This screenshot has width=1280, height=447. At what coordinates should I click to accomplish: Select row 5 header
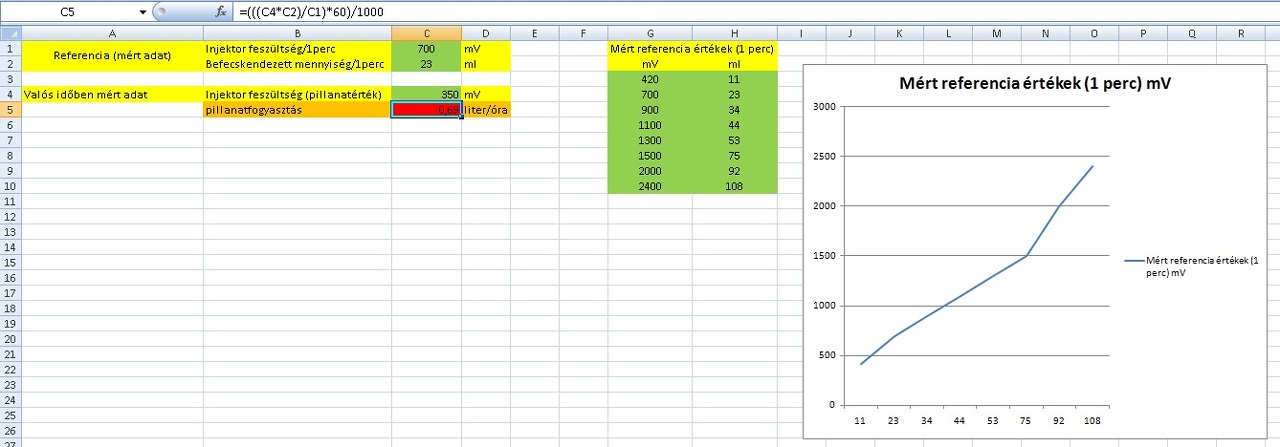coord(10,109)
